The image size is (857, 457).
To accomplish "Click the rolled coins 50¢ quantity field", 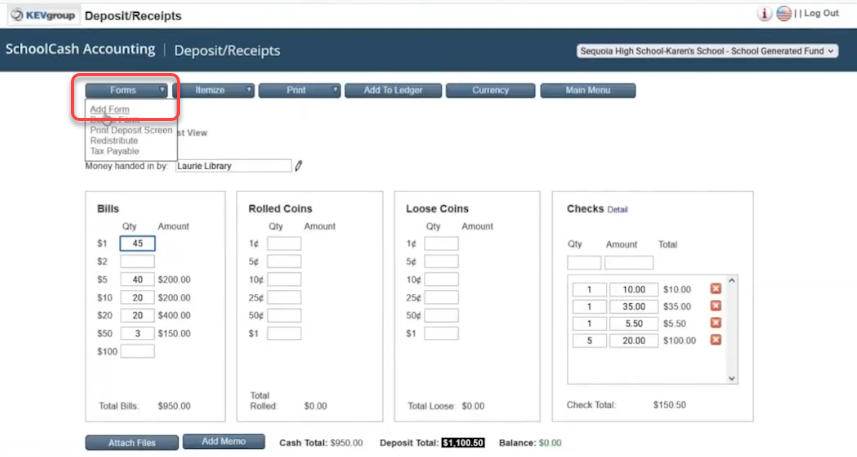I will (x=284, y=315).
